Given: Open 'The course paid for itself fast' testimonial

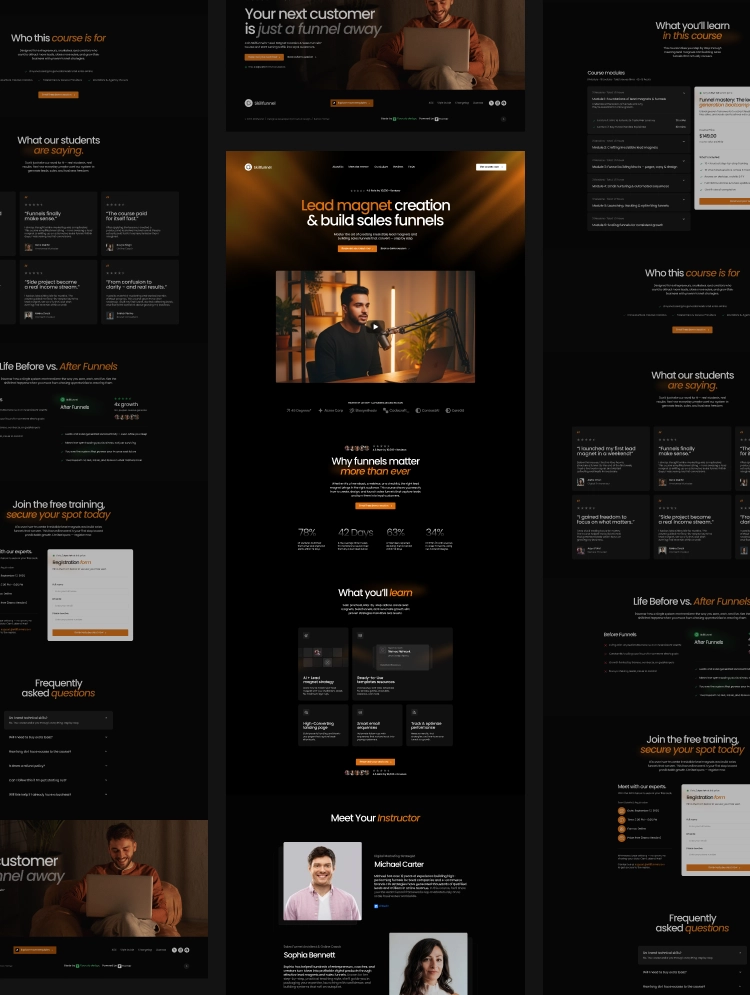Looking at the screenshot, I should click(x=140, y=223).
